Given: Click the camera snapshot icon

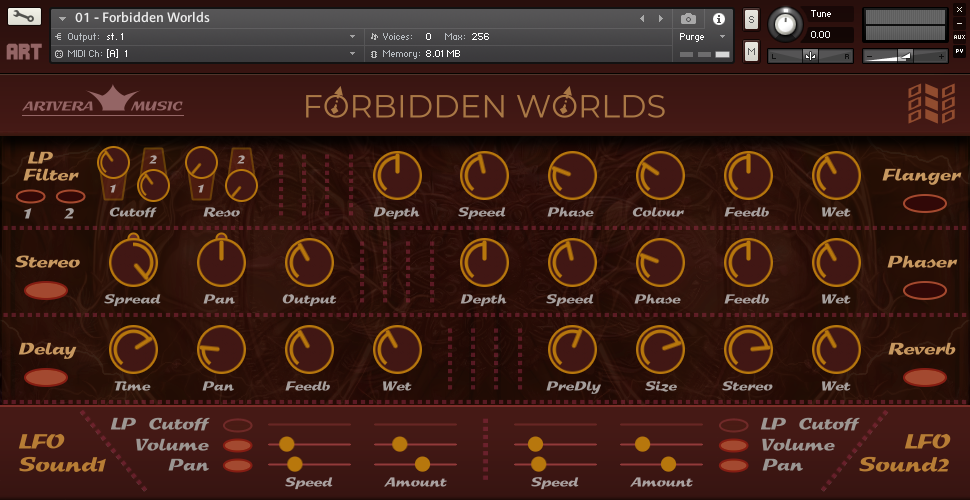Looking at the screenshot, I should 688,18.
